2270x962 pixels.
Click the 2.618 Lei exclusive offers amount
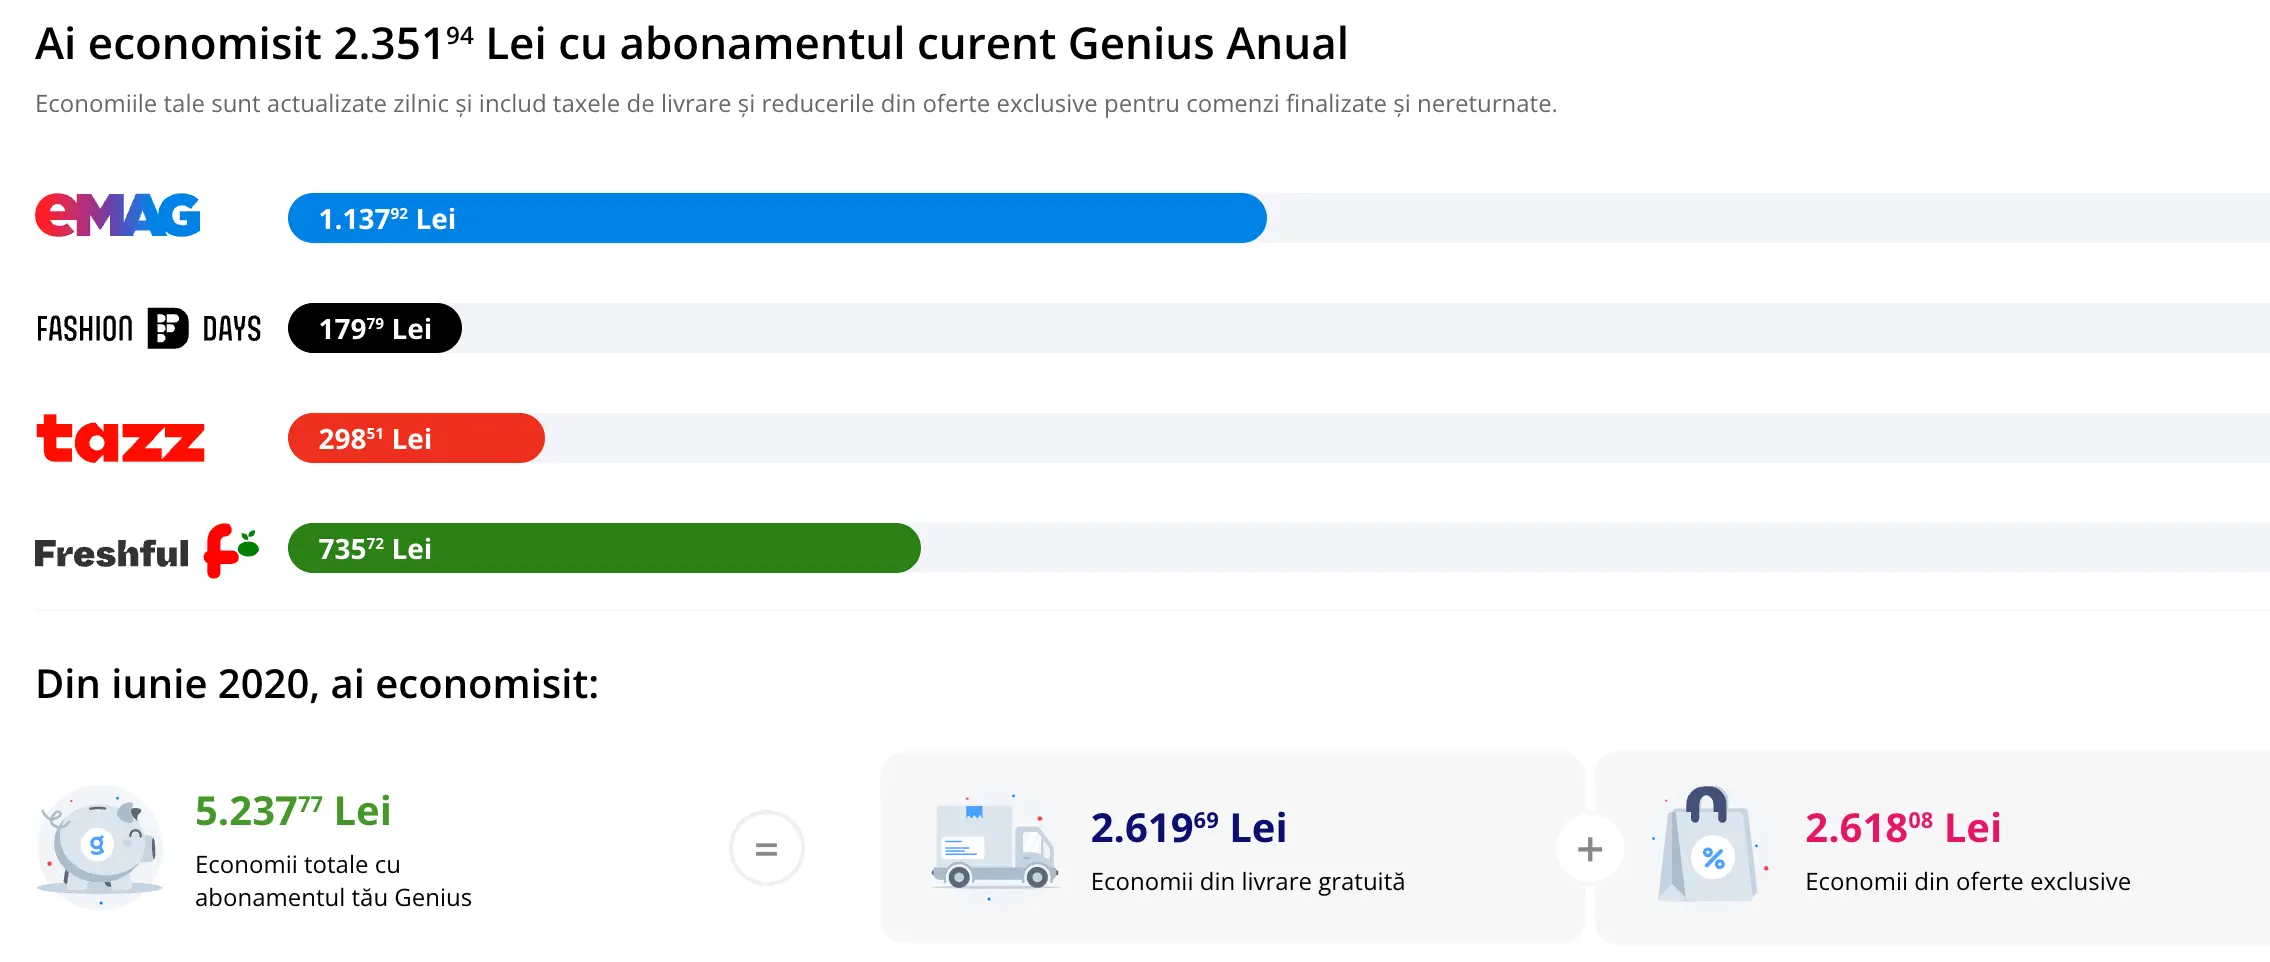(x=1902, y=828)
